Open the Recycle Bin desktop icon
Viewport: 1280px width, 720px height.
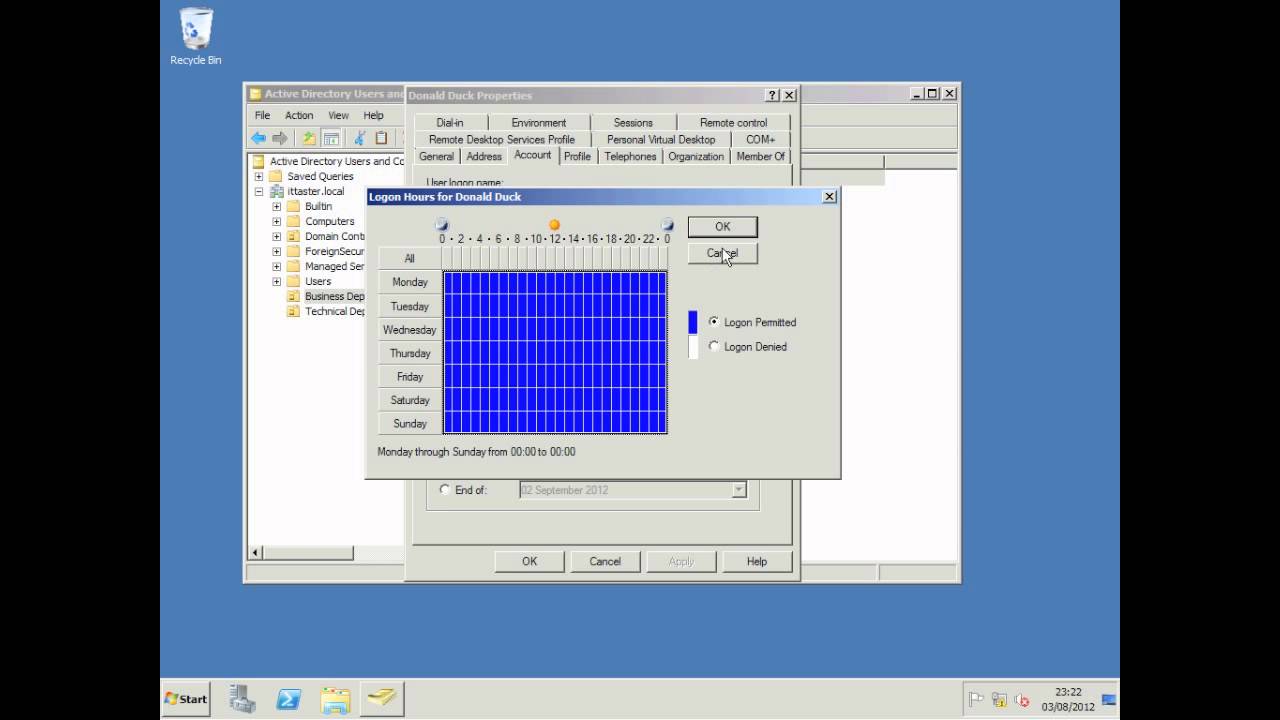coord(196,36)
